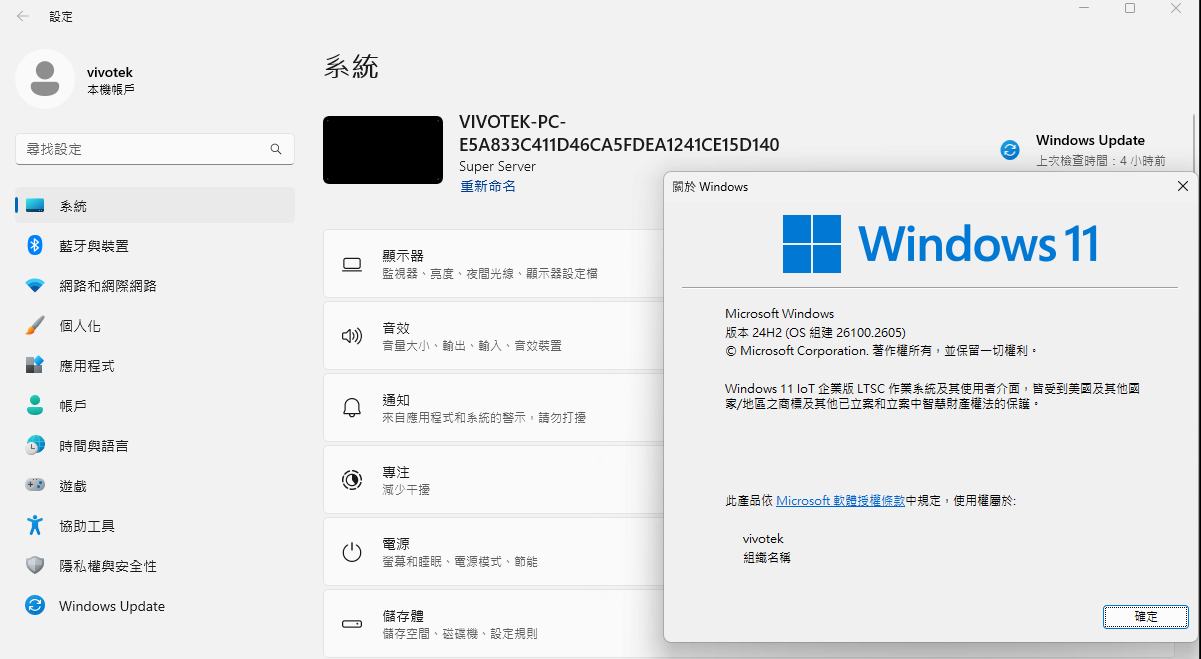Select the Bluetooth icon in sidebar

tap(35, 245)
